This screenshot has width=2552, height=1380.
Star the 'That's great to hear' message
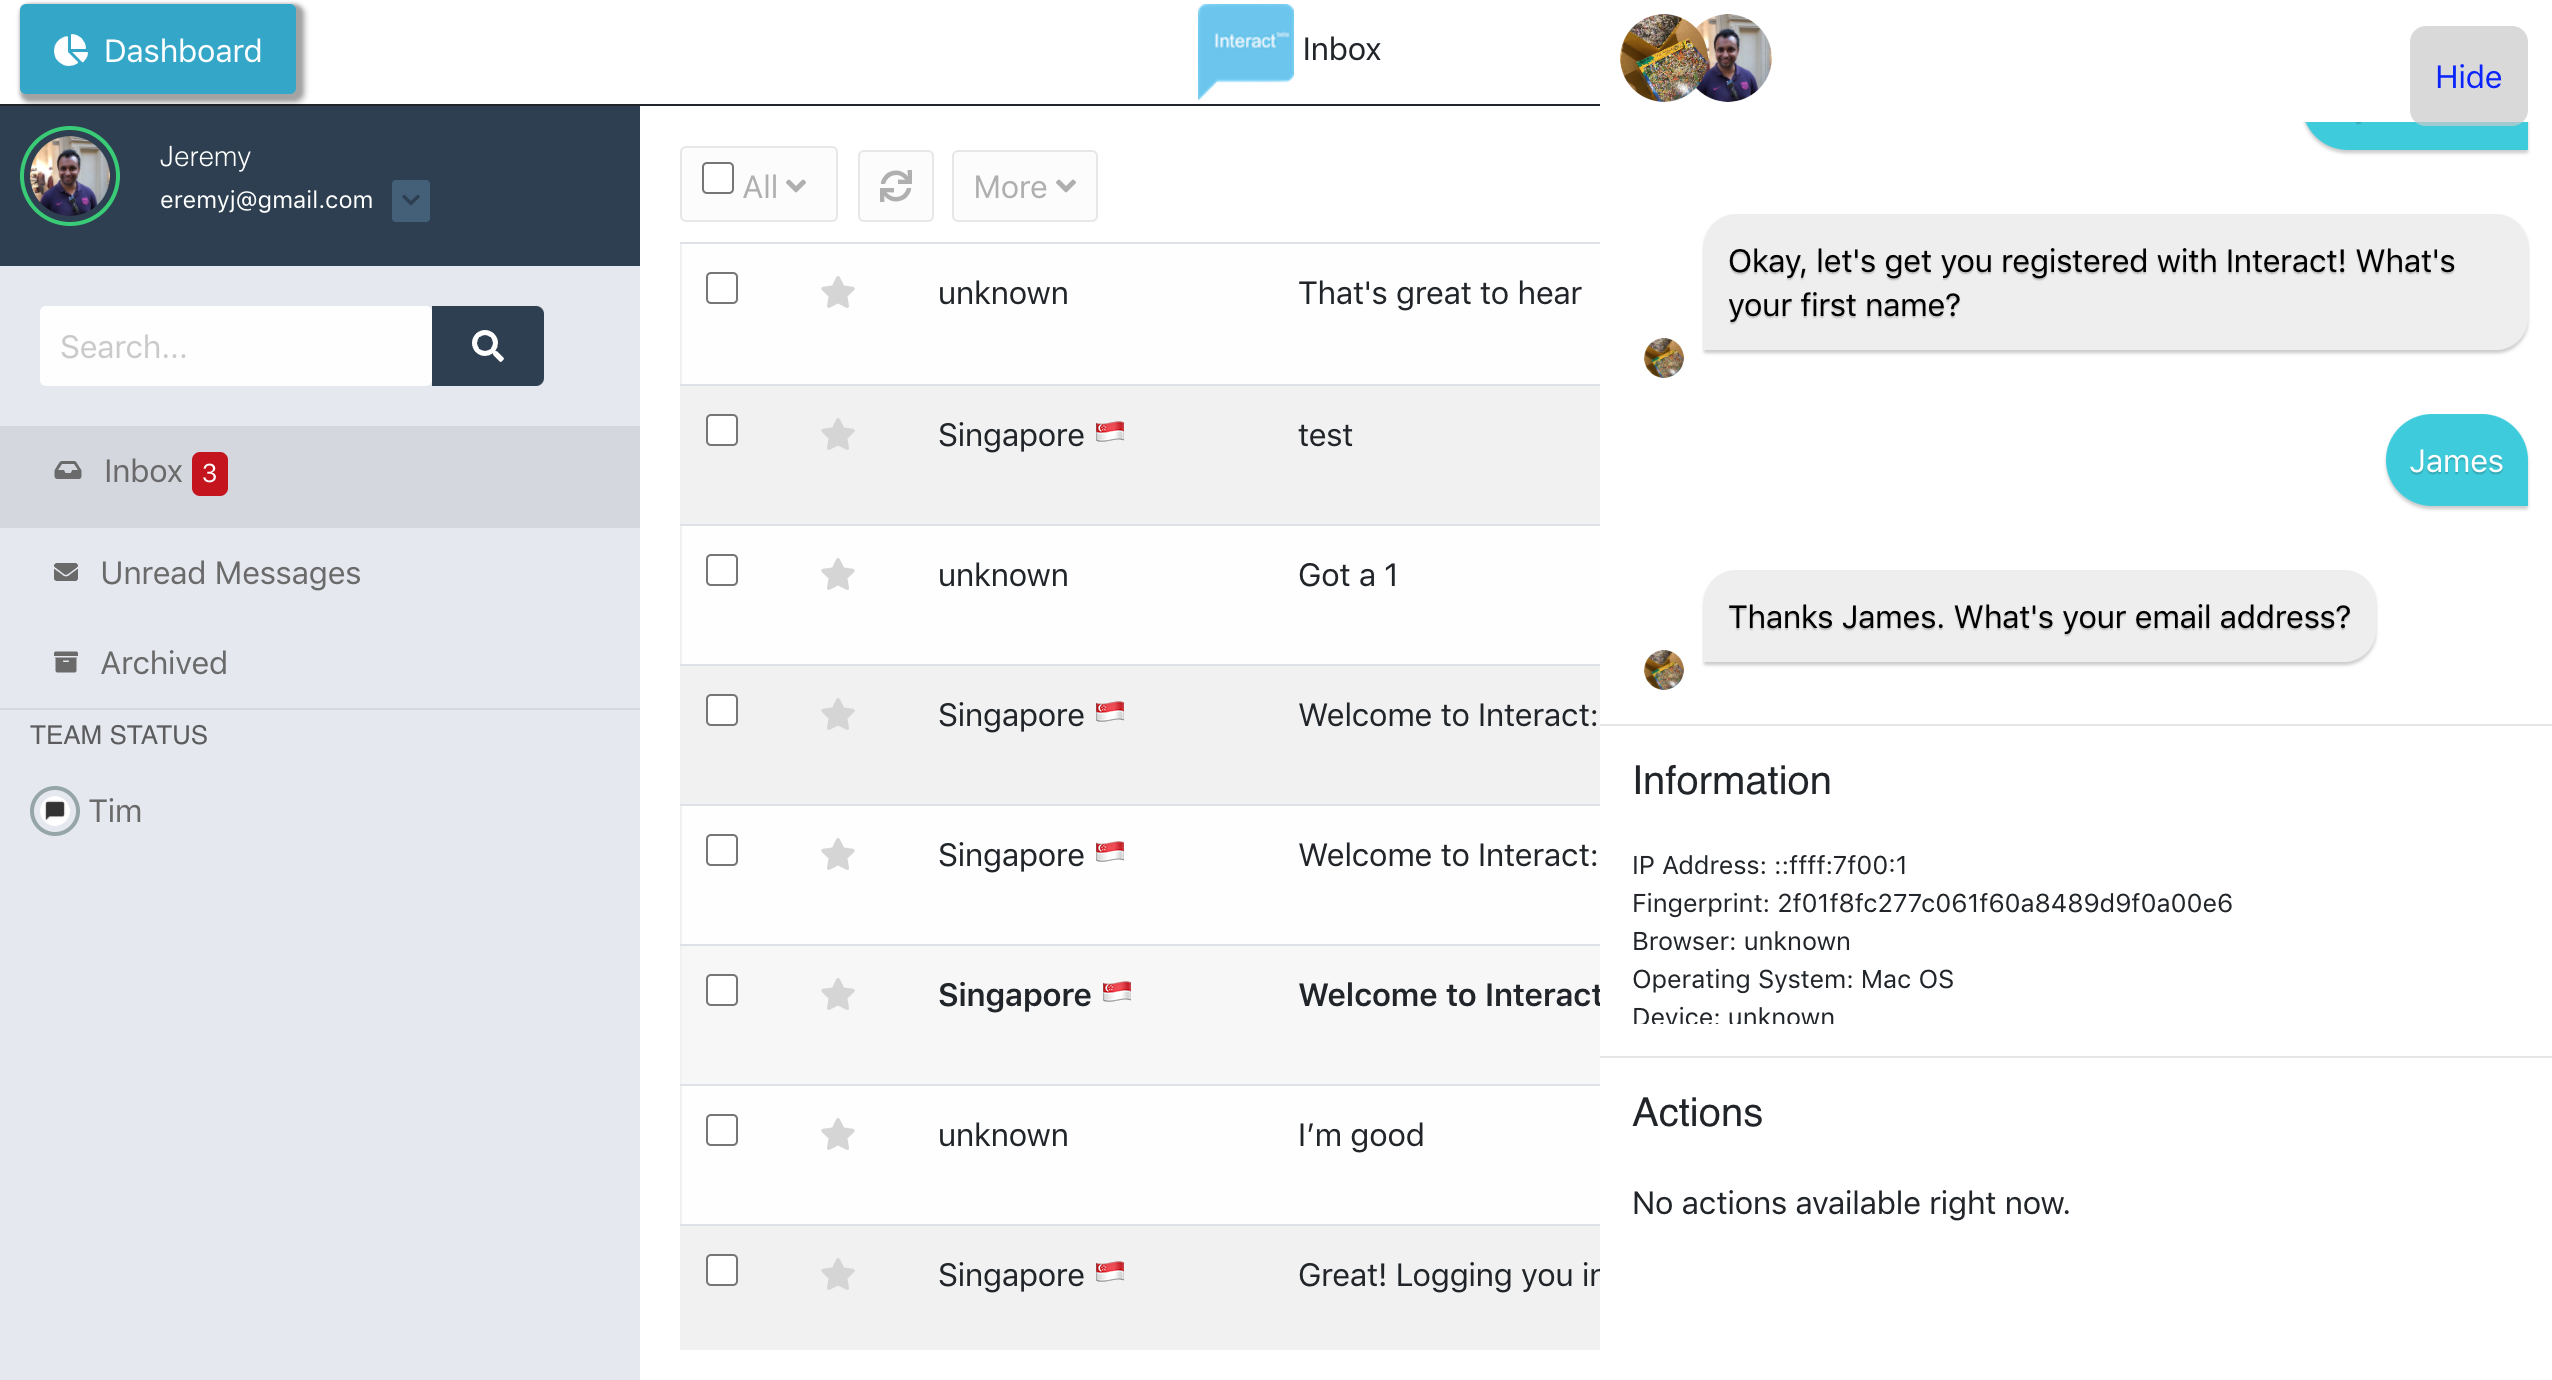[x=837, y=293]
